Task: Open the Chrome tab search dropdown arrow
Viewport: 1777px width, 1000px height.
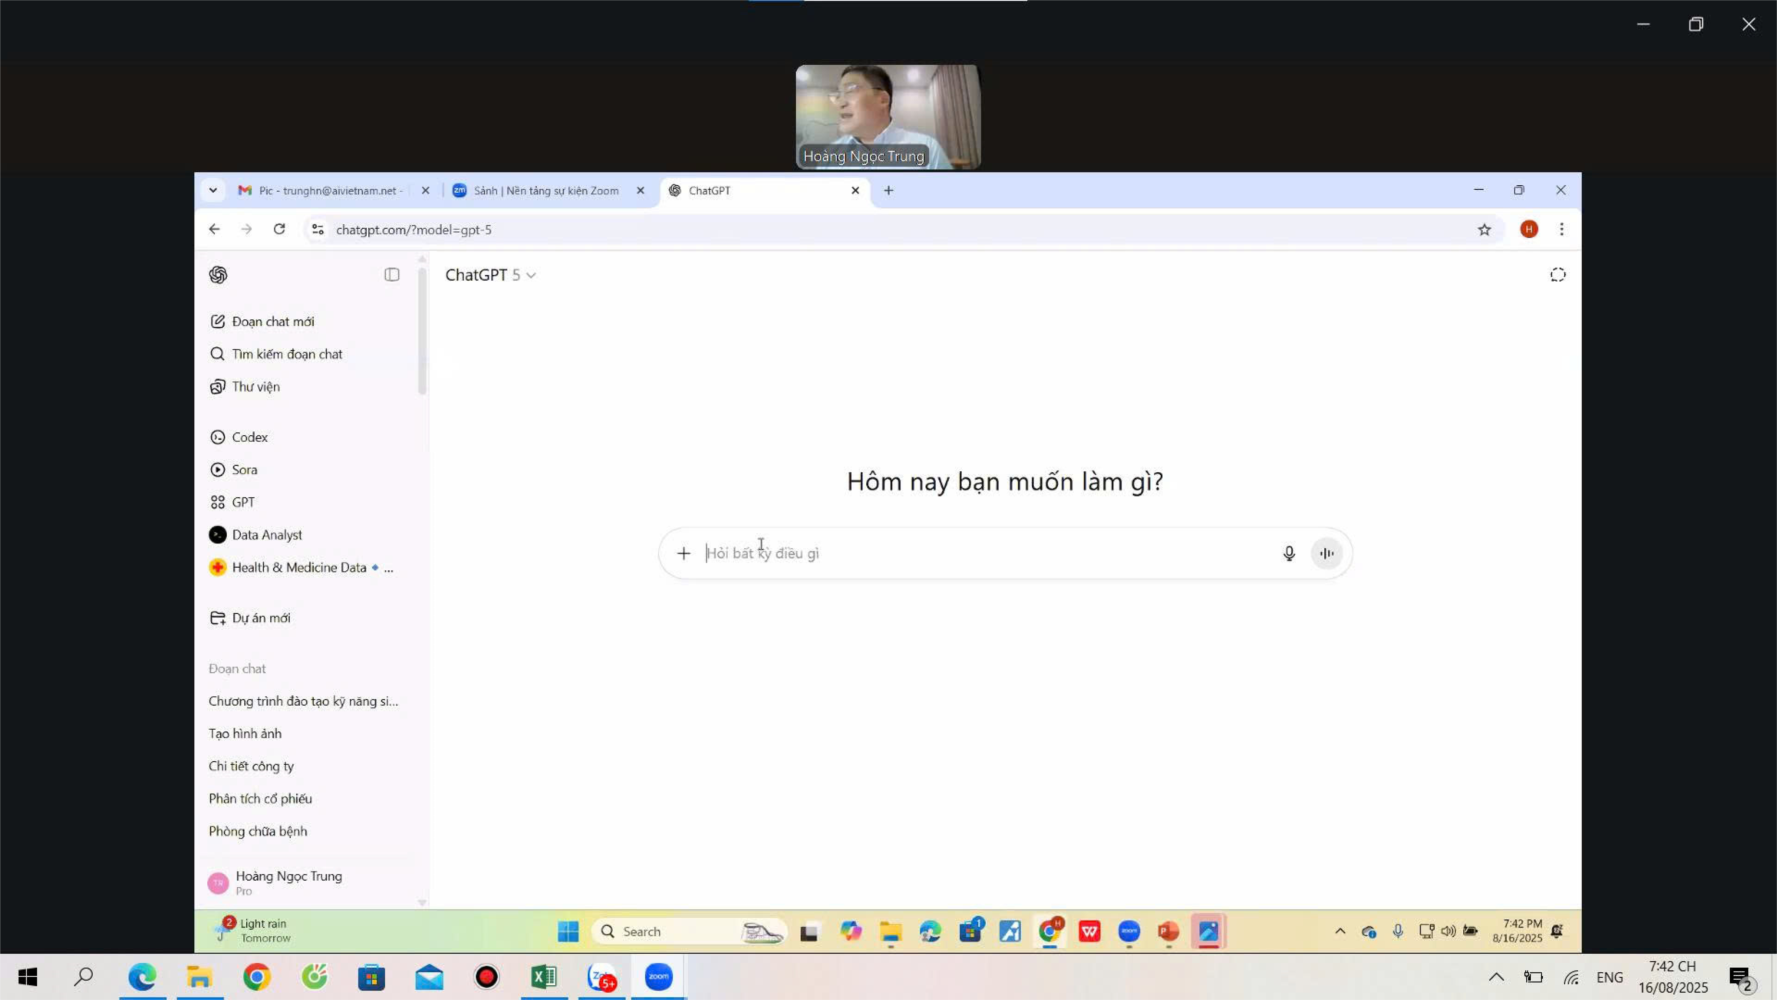Action: click(213, 190)
